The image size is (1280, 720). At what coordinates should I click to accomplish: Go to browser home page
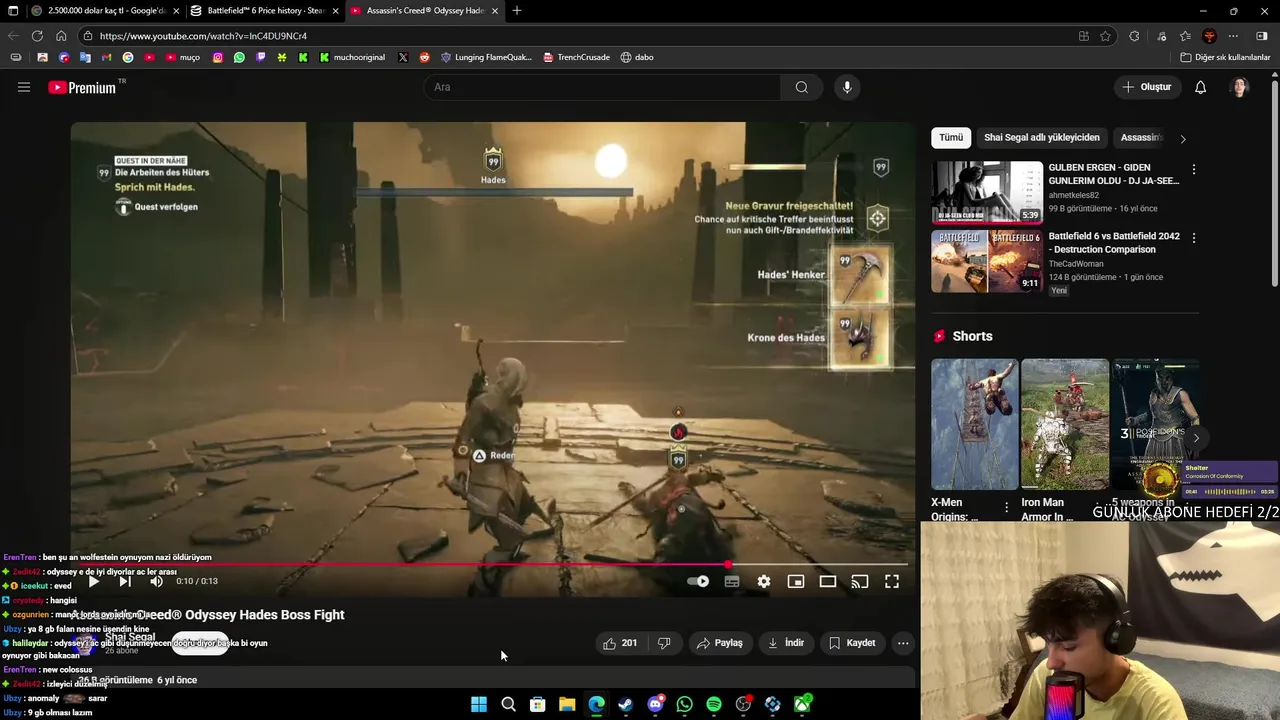[61, 36]
